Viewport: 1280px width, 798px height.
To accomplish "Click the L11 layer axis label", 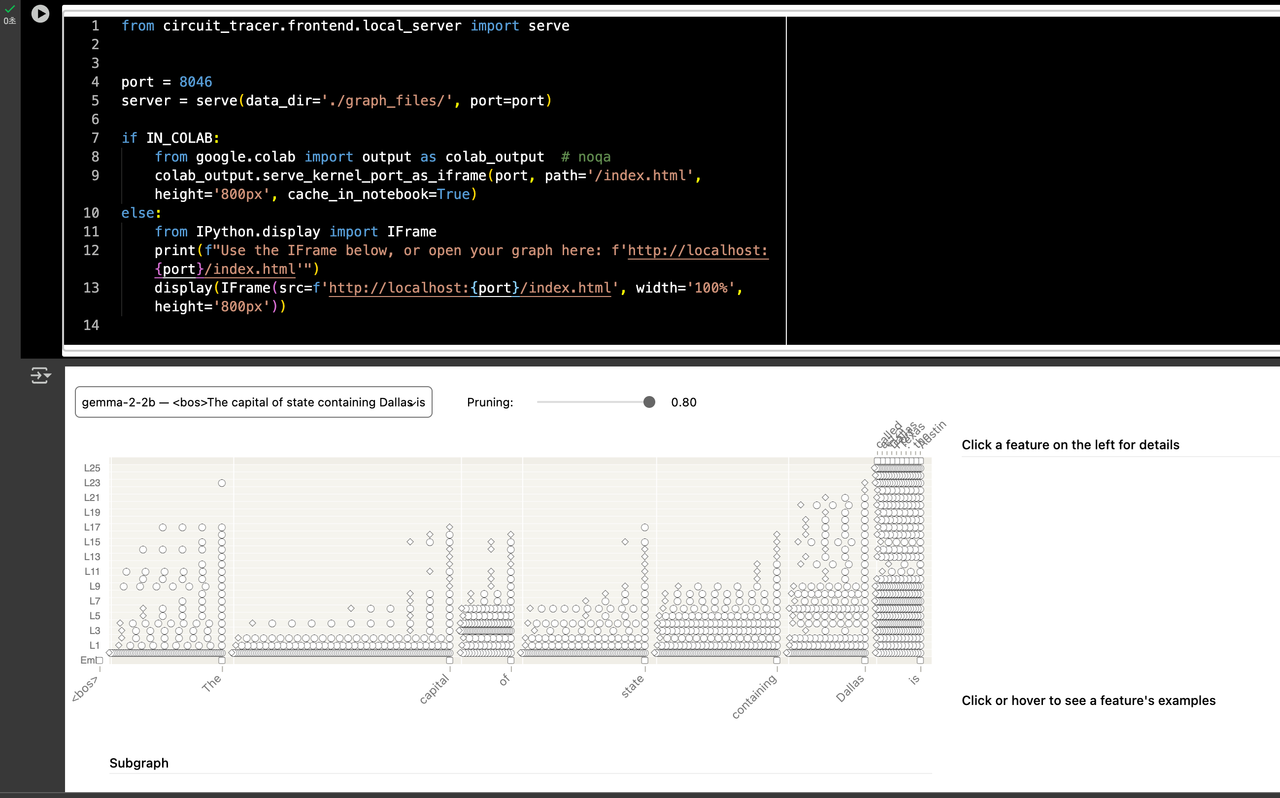I will click(x=91, y=571).
